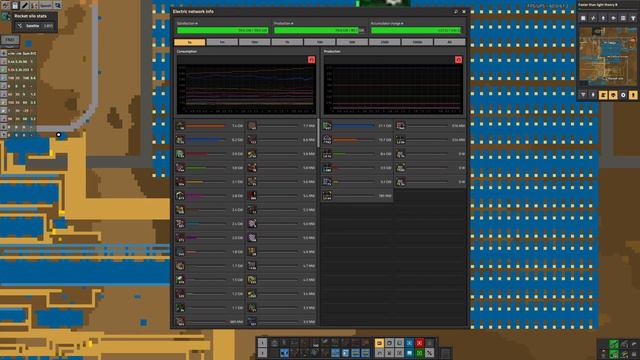This screenshot has width=640, height=360.
Task: Toggle the Rocket silo stats icon
Action: click(x=6, y=16)
